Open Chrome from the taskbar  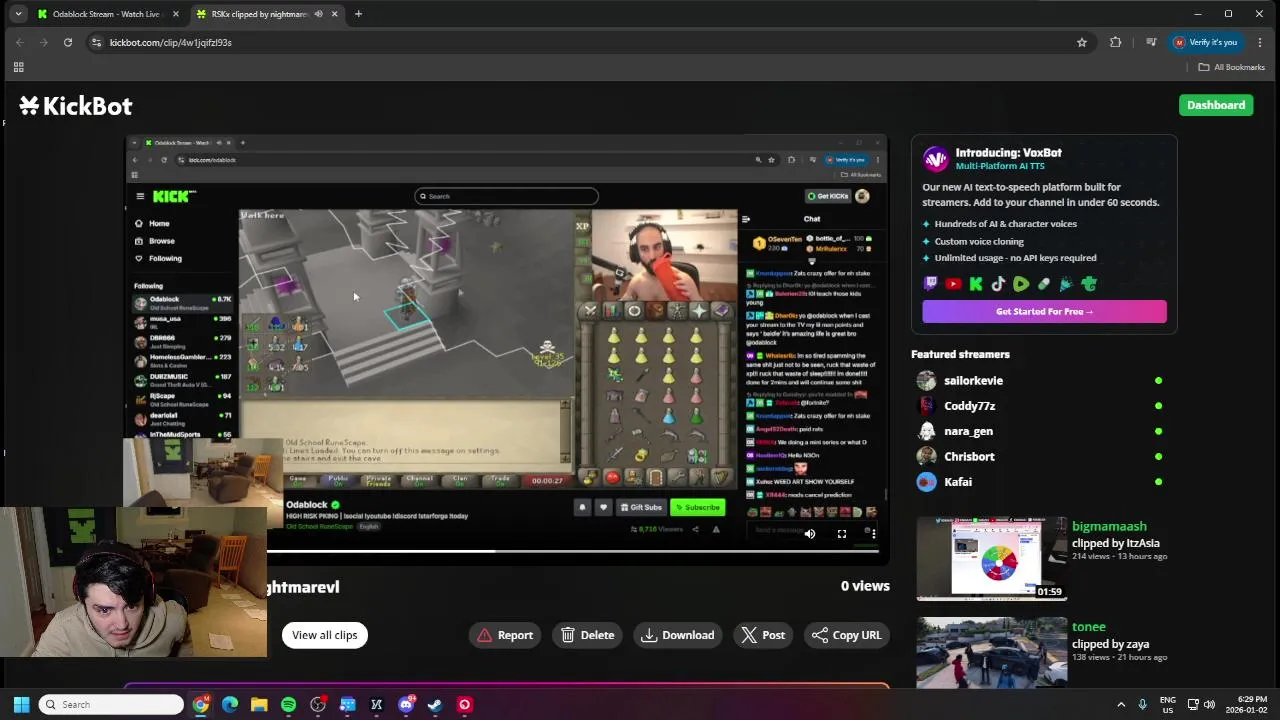point(201,705)
